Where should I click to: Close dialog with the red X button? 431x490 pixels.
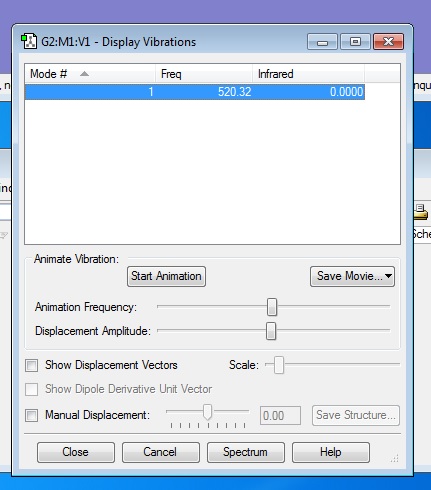click(x=389, y=42)
